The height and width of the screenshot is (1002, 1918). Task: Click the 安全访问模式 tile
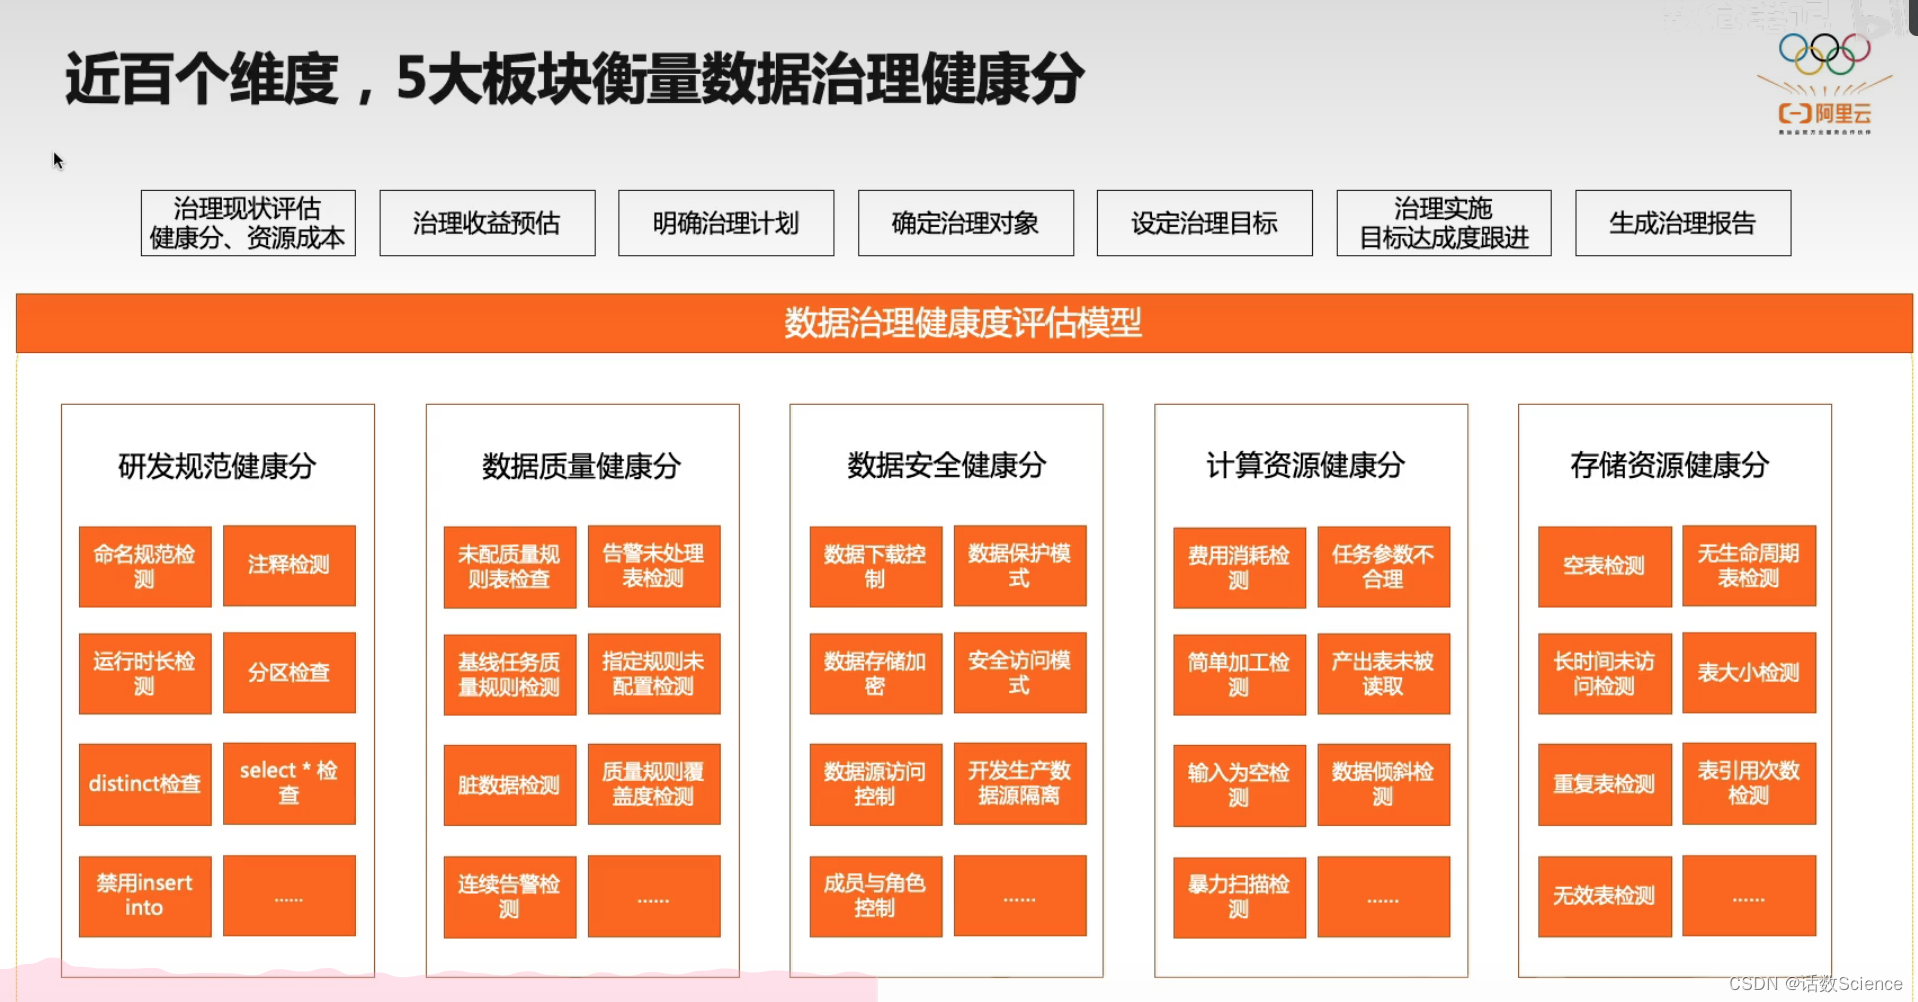coord(1020,673)
